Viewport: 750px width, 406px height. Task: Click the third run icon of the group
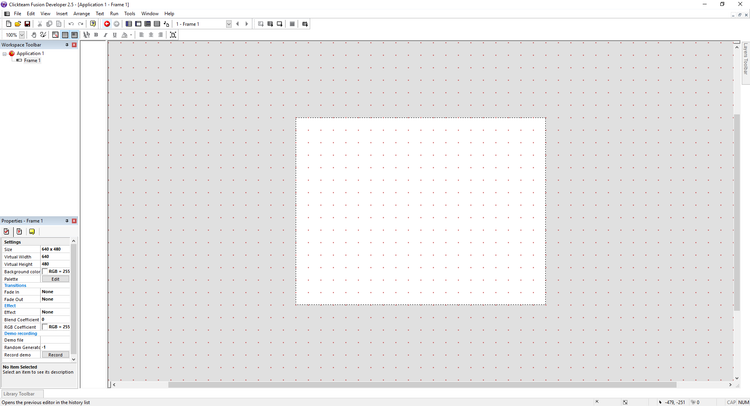point(280,24)
